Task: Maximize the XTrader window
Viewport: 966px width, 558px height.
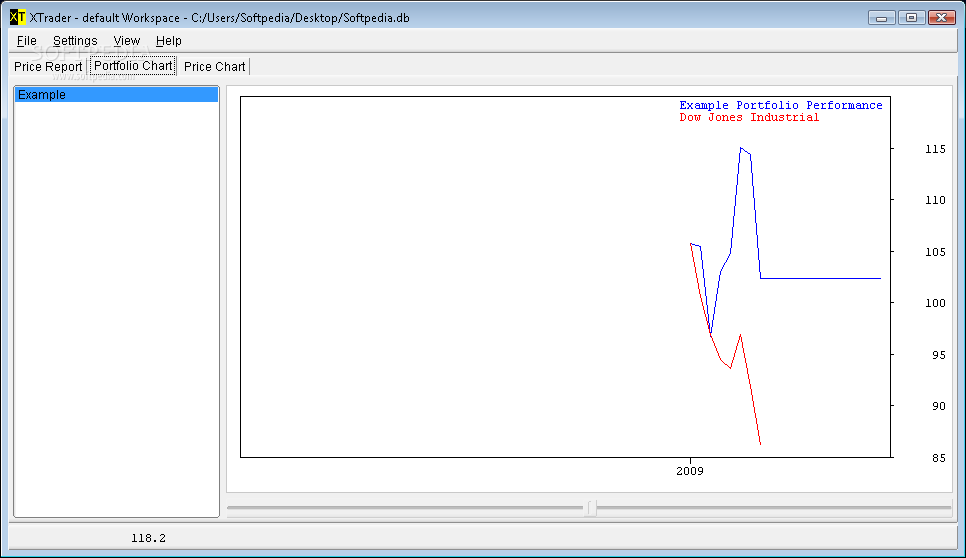Action: click(911, 18)
